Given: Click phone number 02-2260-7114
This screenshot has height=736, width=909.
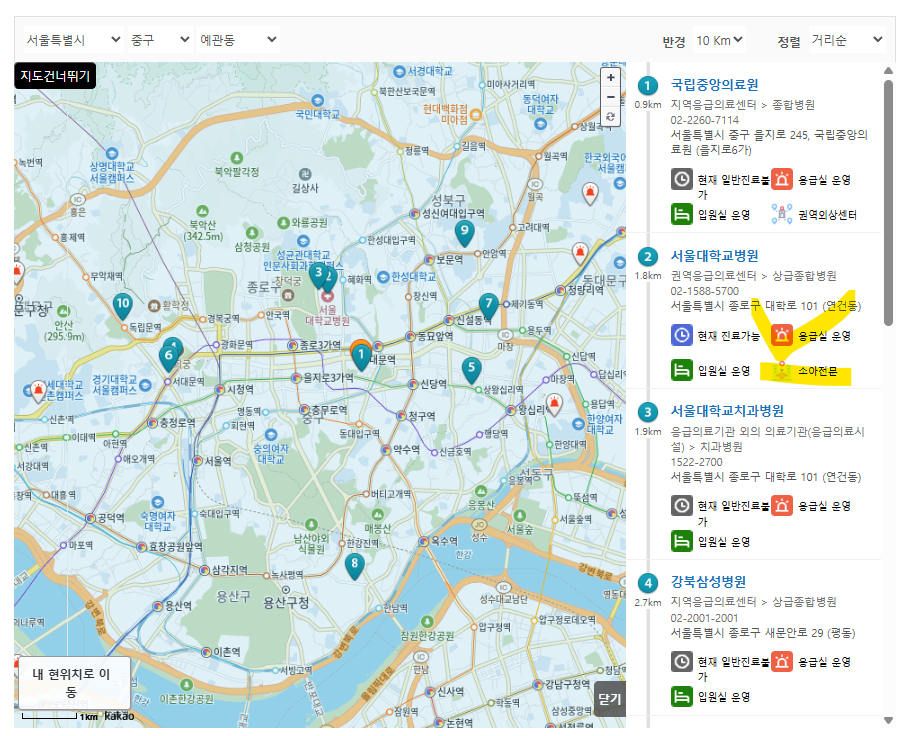Looking at the screenshot, I should 705,120.
